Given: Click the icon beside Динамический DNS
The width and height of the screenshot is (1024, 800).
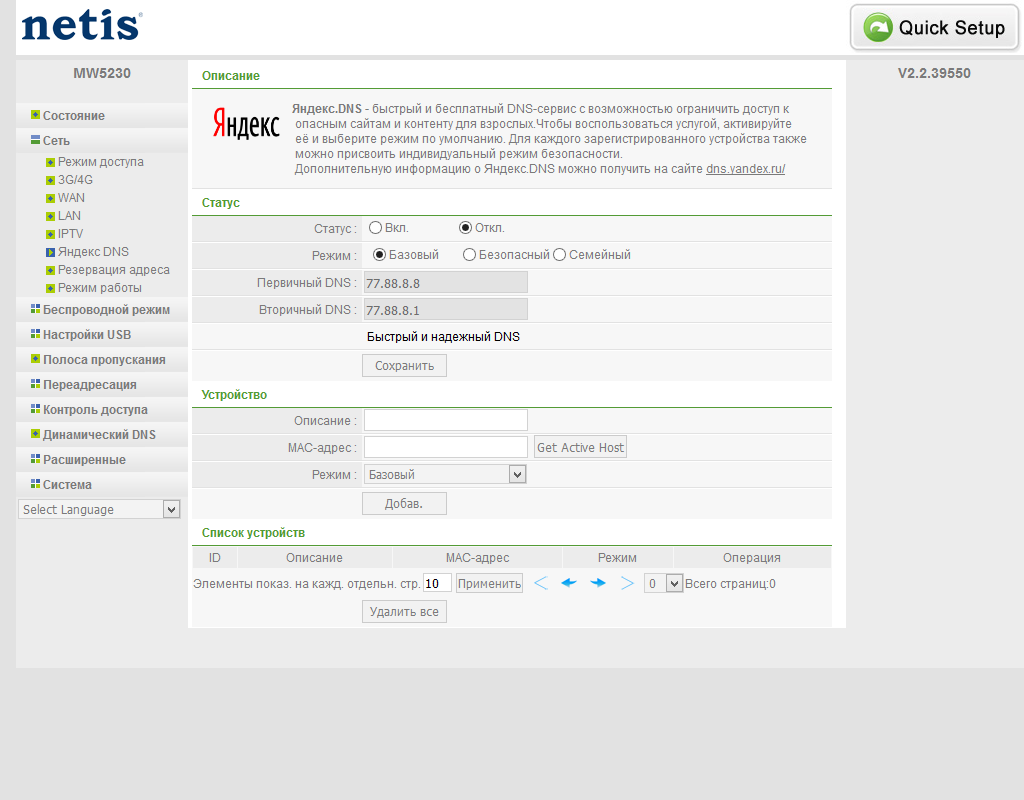Looking at the screenshot, I should point(35,434).
